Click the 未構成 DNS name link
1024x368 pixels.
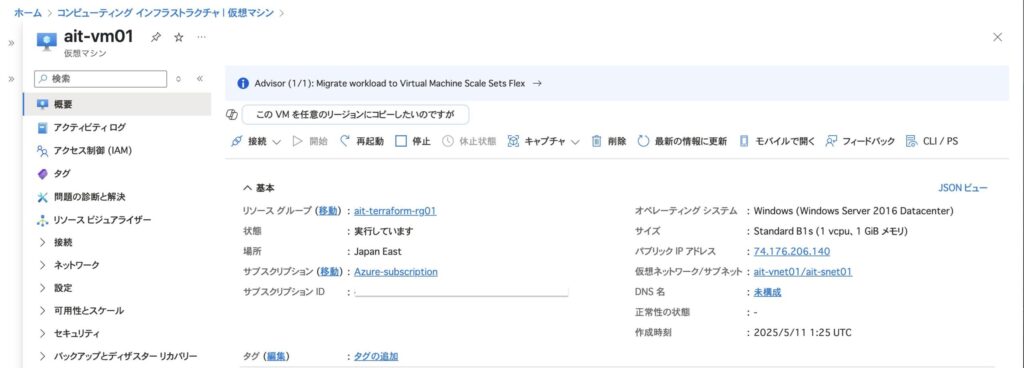click(767, 292)
